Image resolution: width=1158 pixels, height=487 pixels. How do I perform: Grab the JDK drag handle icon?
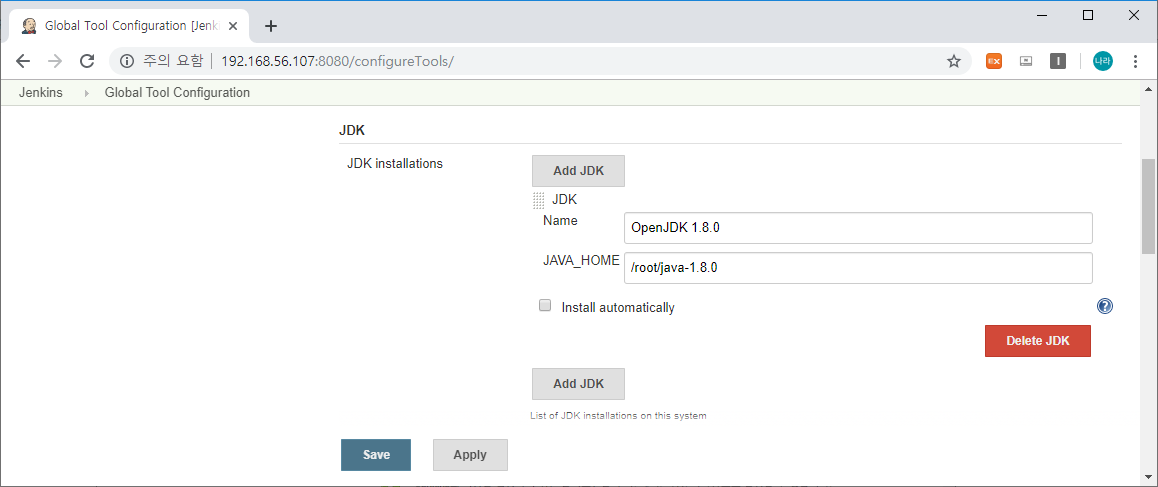pos(538,200)
